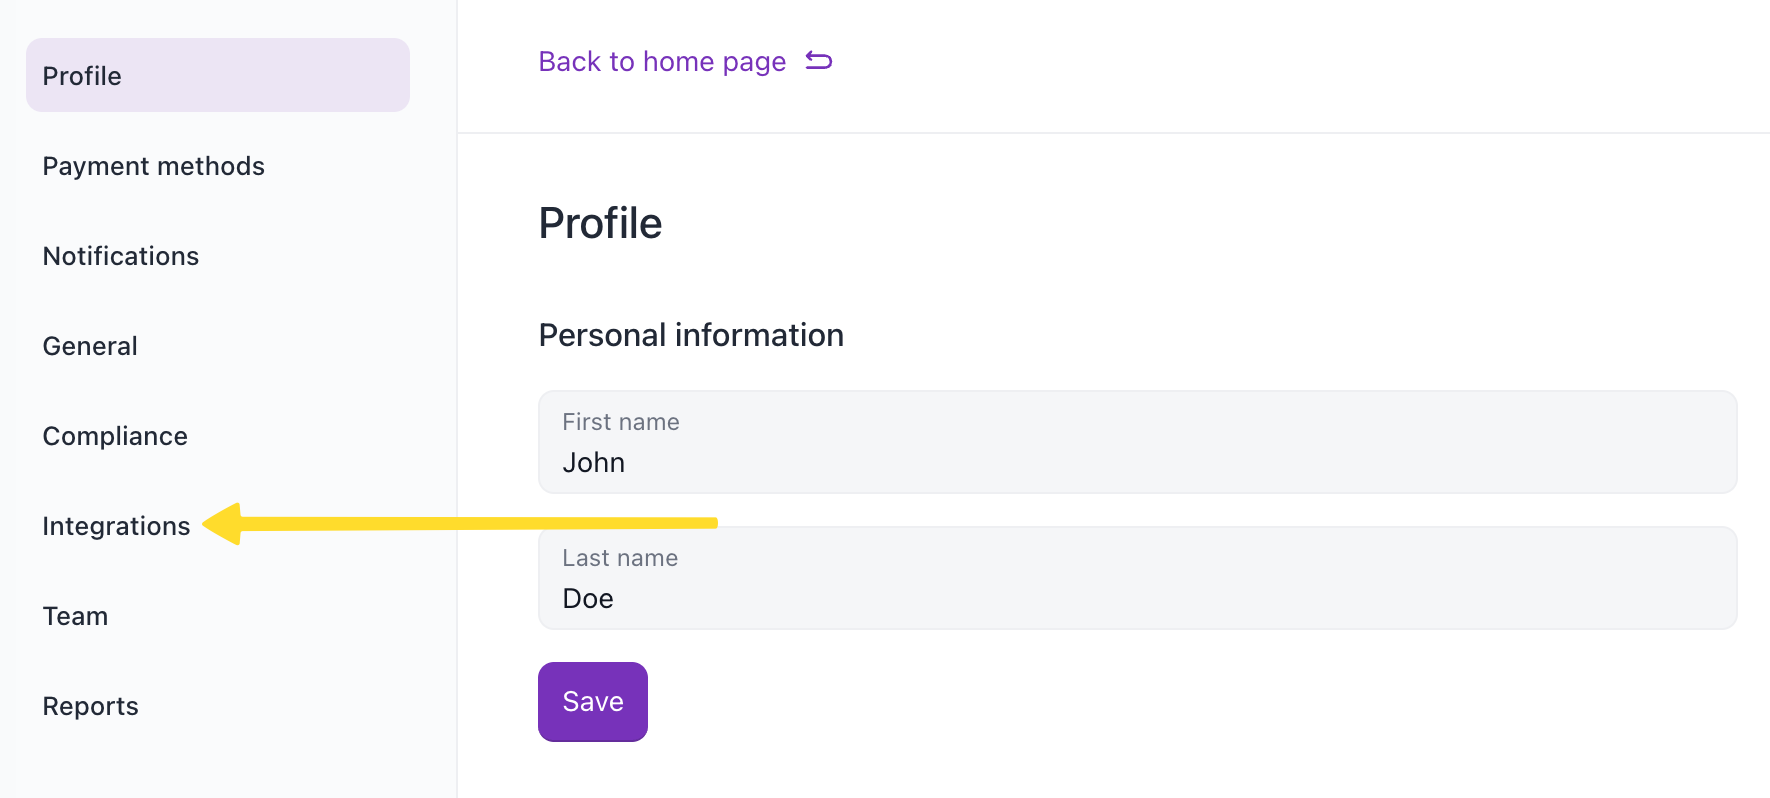
Task: Switch to the Team section
Action: click(75, 616)
